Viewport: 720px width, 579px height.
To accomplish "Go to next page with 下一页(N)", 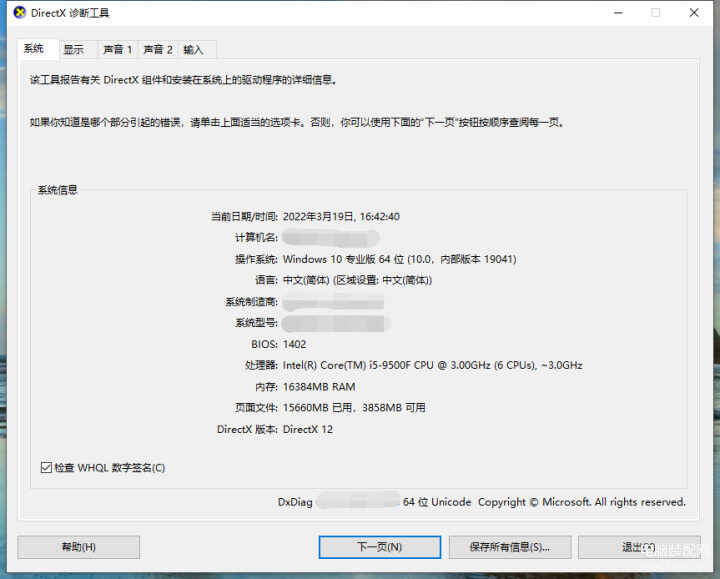I will 380,547.
